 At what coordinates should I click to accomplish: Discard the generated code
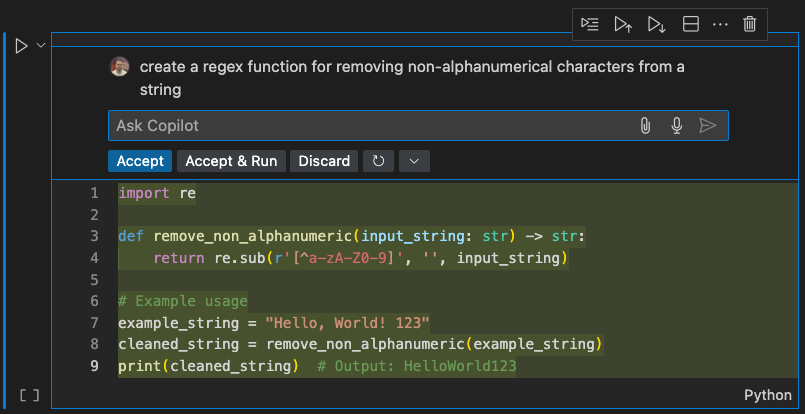point(324,161)
